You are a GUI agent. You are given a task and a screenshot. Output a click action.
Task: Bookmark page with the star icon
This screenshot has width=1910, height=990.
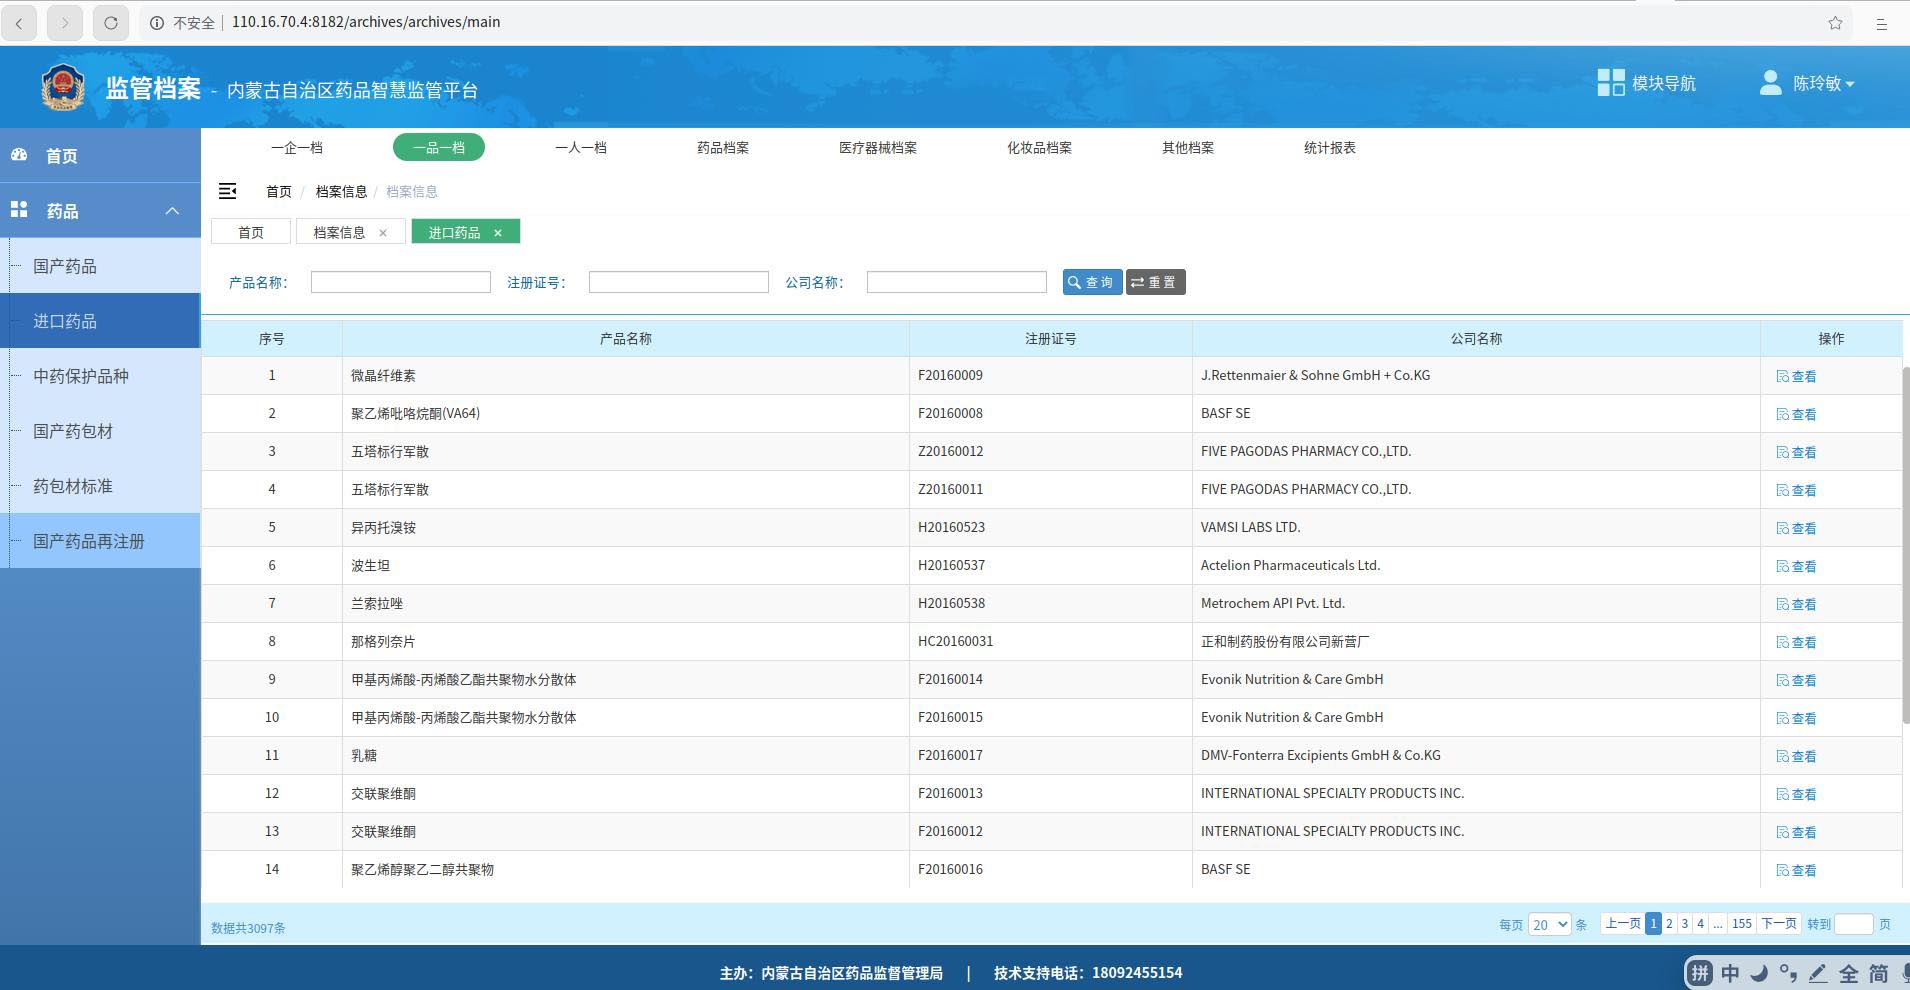1835,22
